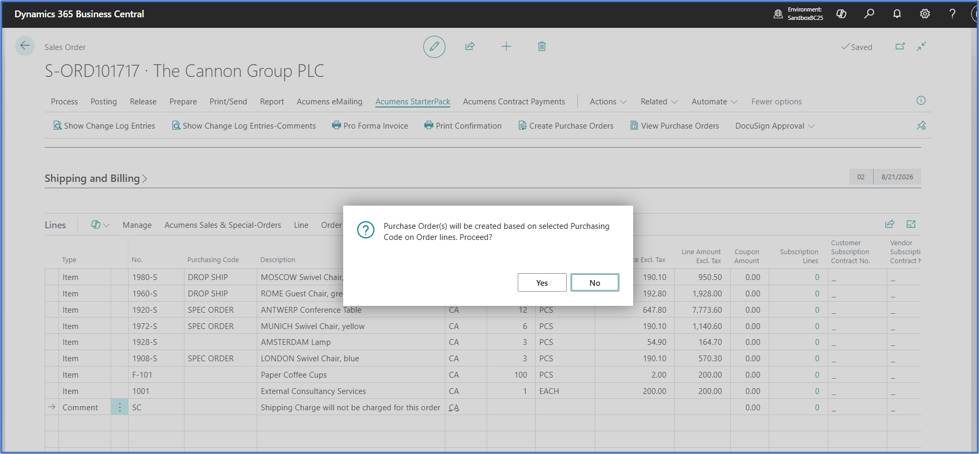Open page in new window icon
979x454 pixels.
[900, 46]
